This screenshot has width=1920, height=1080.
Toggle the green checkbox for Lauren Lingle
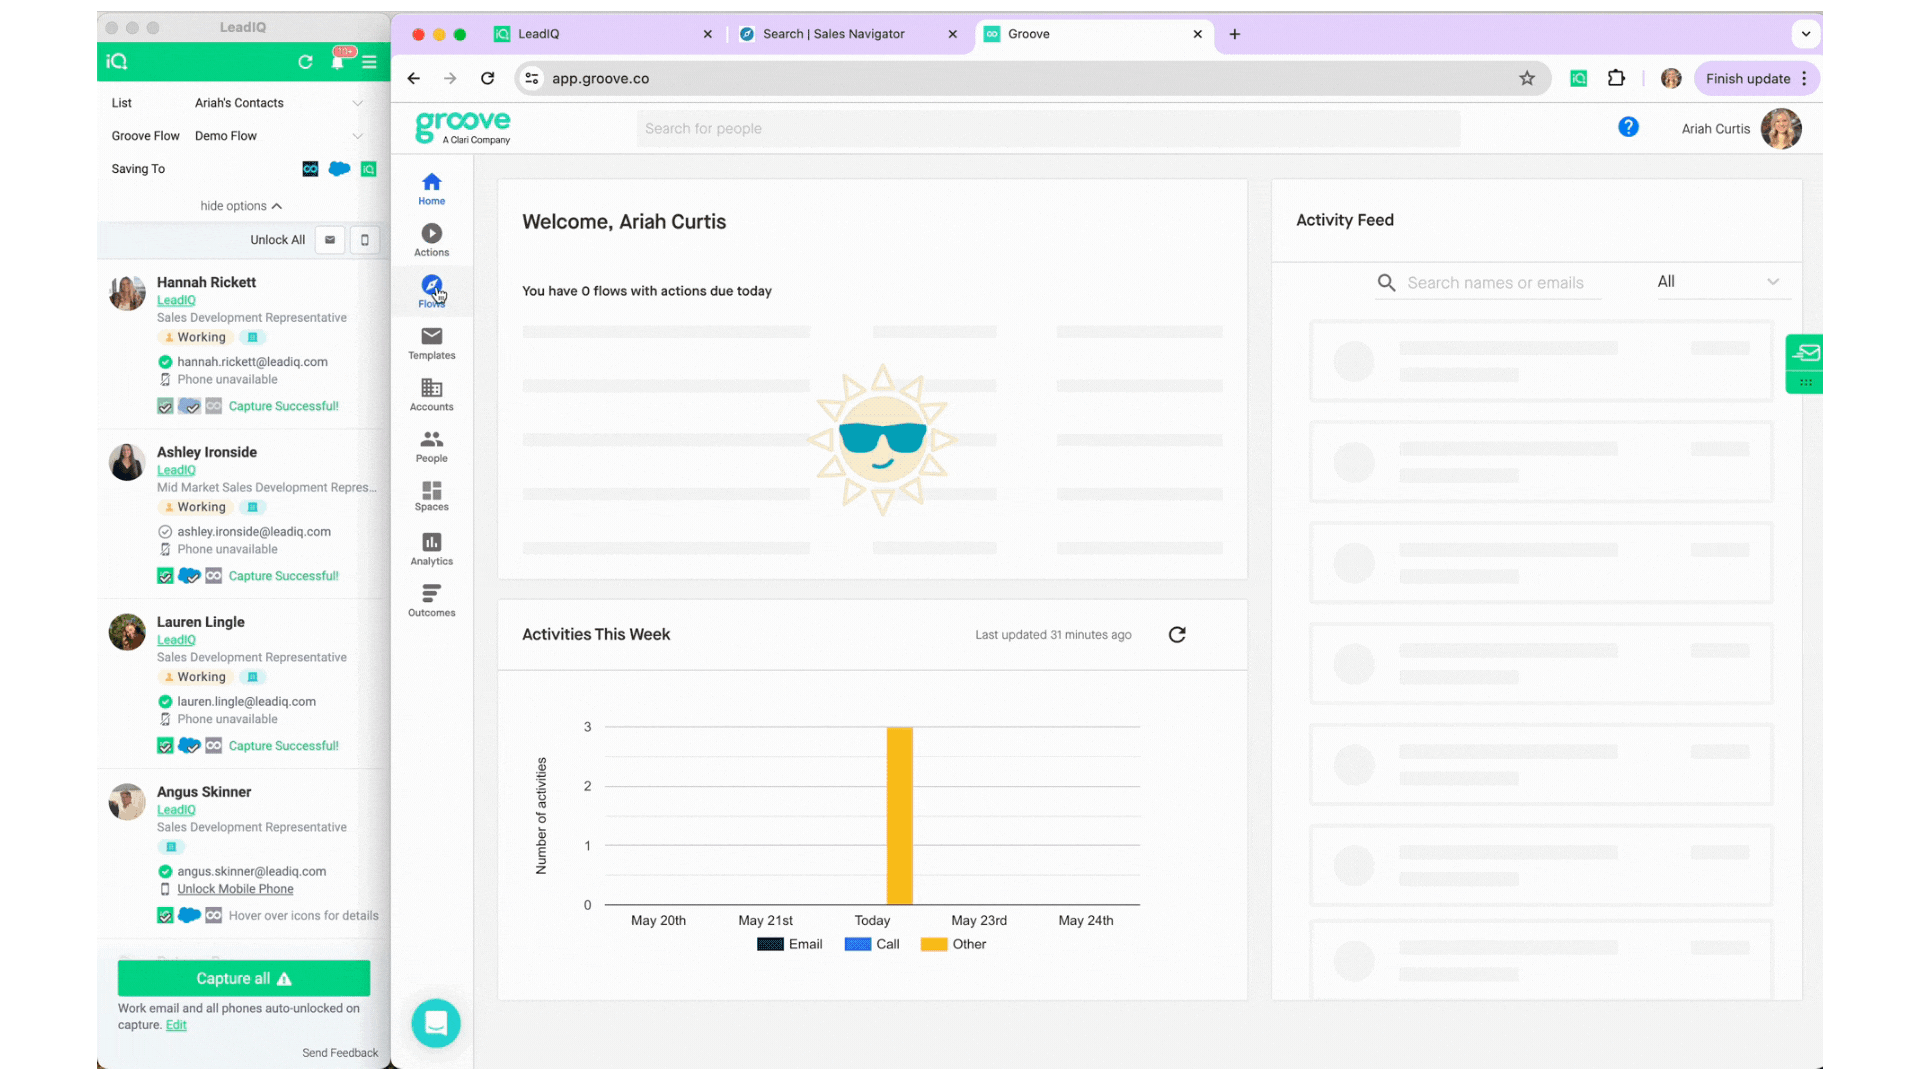pos(165,746)
